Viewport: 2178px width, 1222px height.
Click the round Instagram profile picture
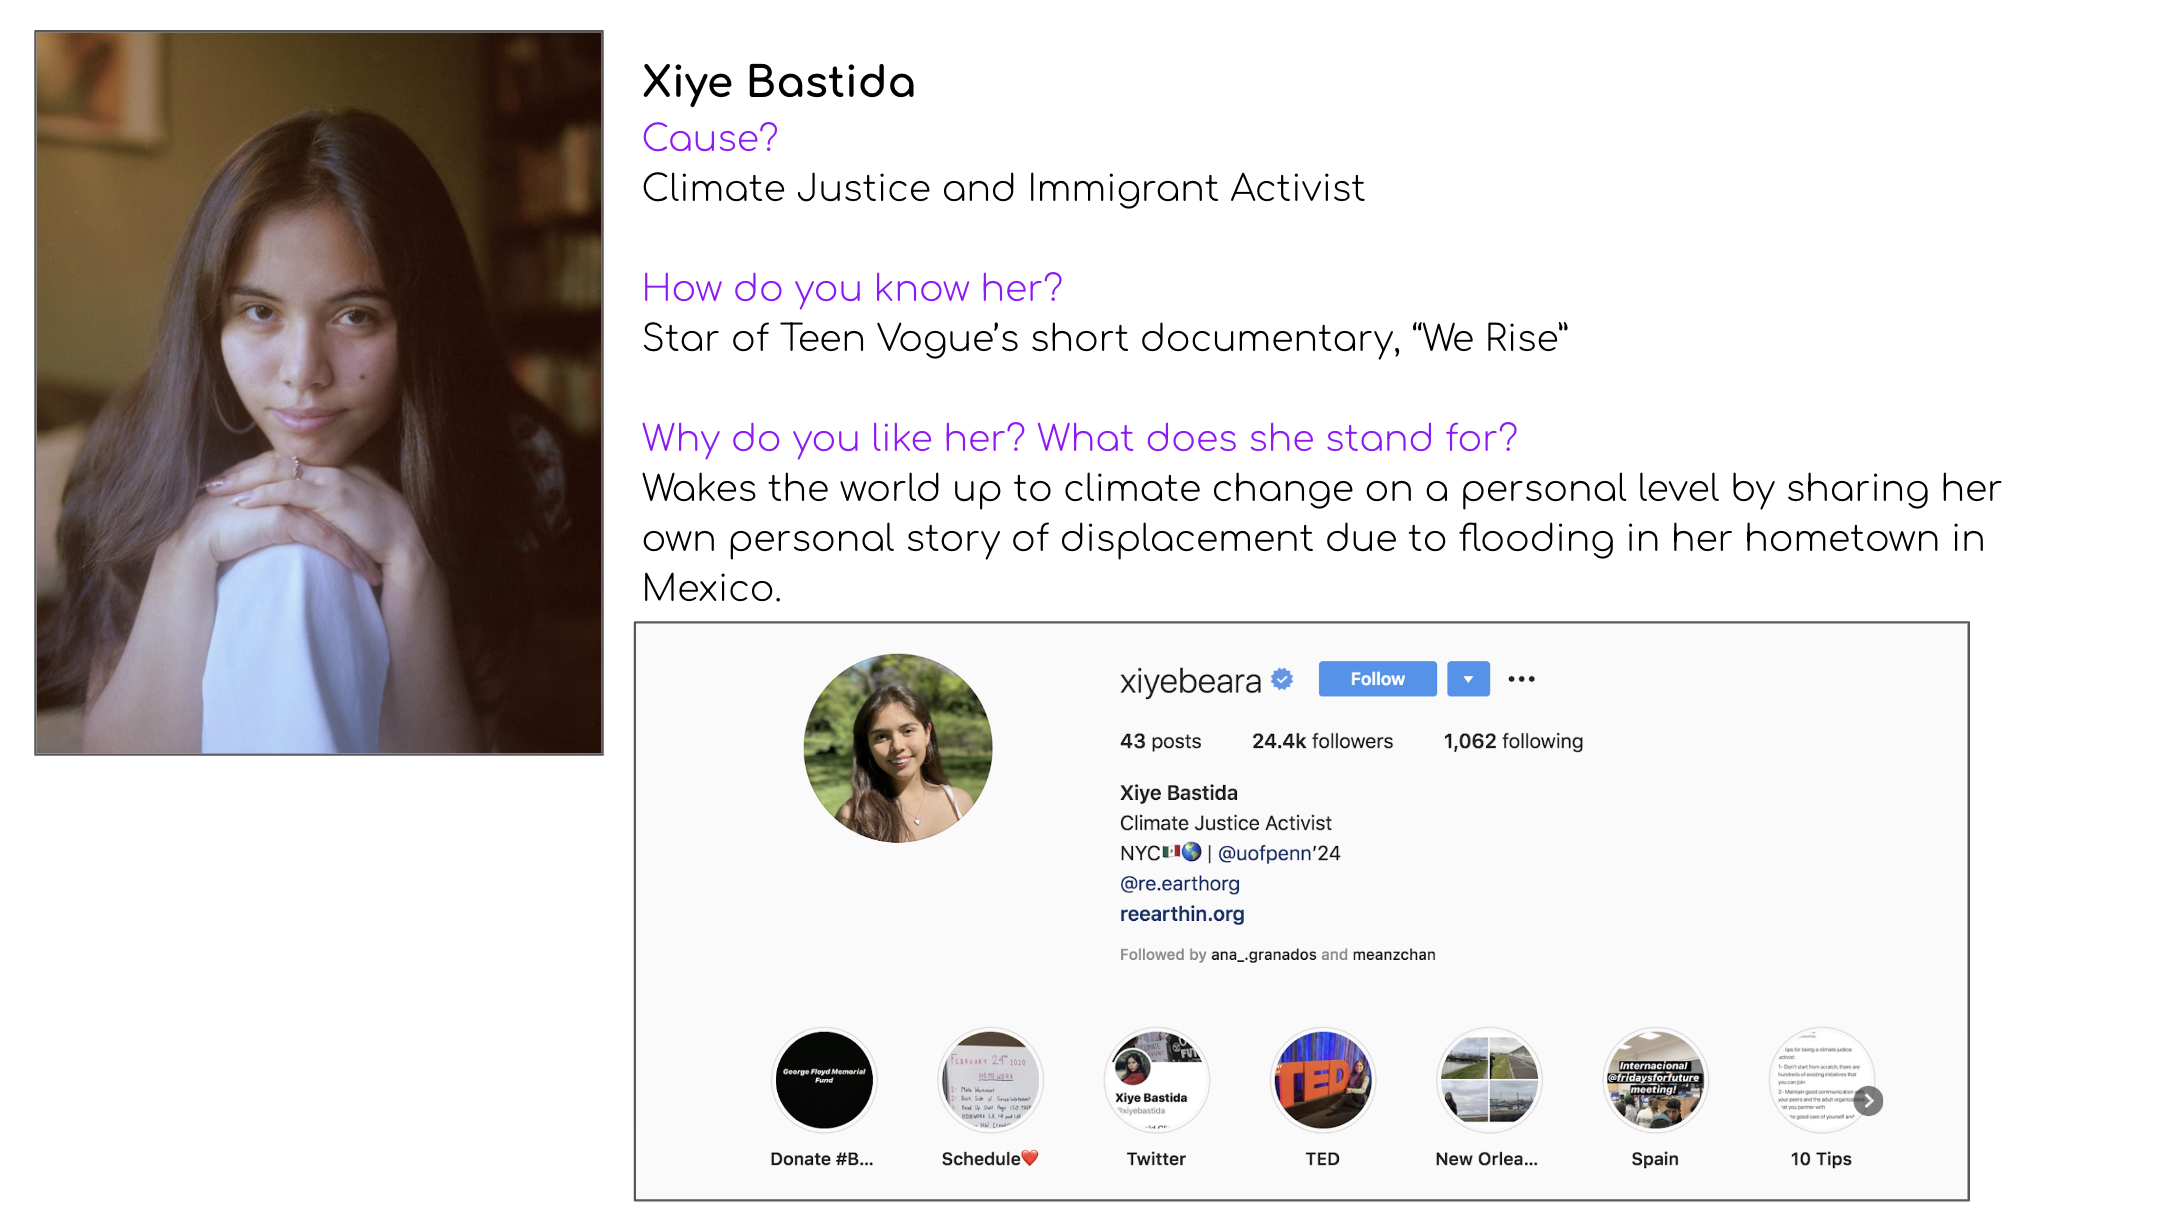point(897,748)
